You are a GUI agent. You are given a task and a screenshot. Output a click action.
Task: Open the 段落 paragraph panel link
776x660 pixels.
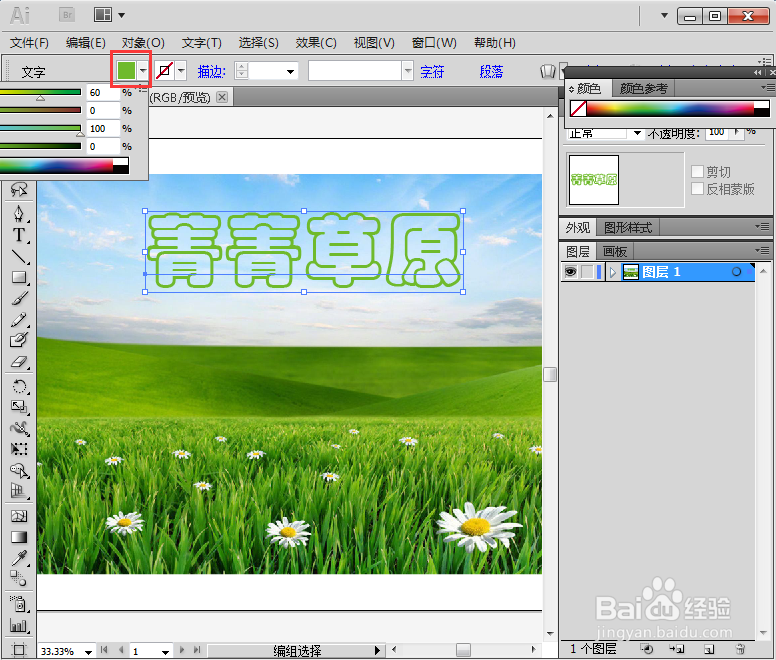(x=491, y=72)
